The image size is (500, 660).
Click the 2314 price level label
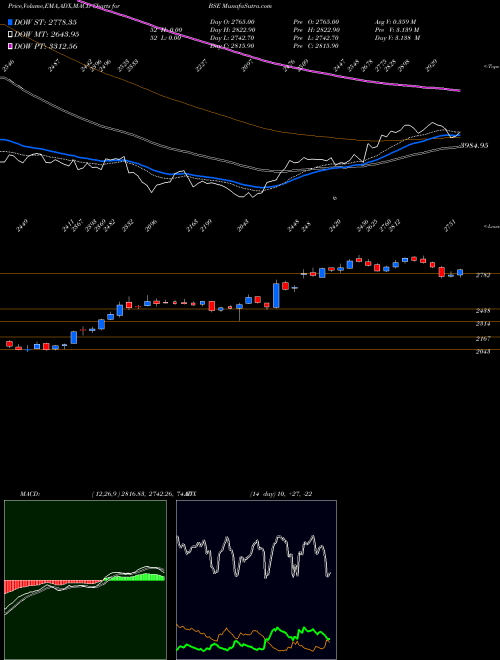[x=483, y=324]
